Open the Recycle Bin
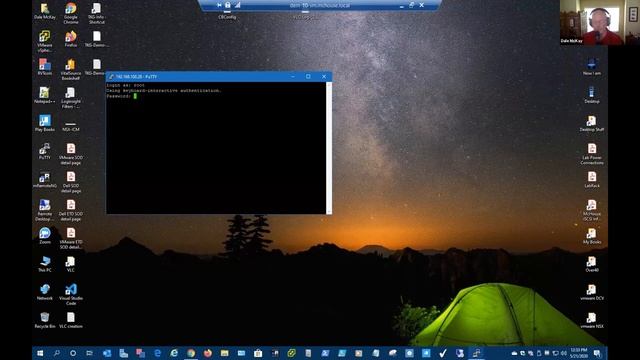 coord(45,320)
